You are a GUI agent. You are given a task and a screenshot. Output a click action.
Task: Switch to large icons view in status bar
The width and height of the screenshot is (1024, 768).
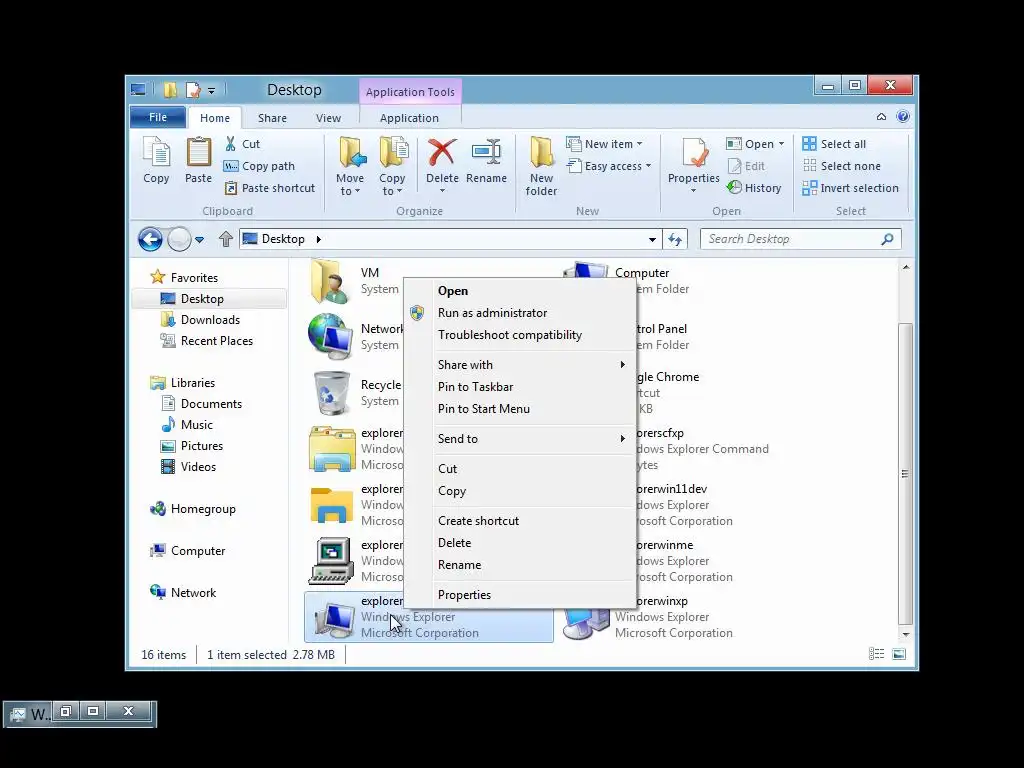pyautogui.click(x=899, y=654)
